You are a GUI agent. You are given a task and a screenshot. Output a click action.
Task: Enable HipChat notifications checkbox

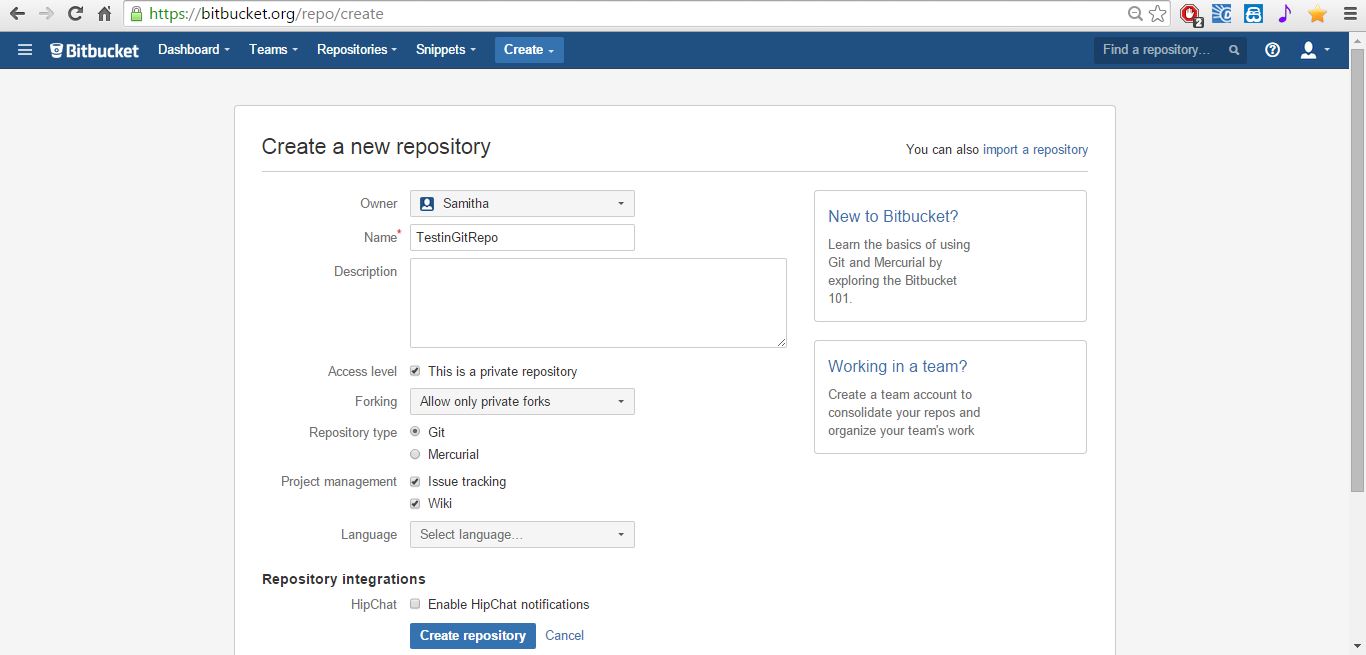[415, 604]
